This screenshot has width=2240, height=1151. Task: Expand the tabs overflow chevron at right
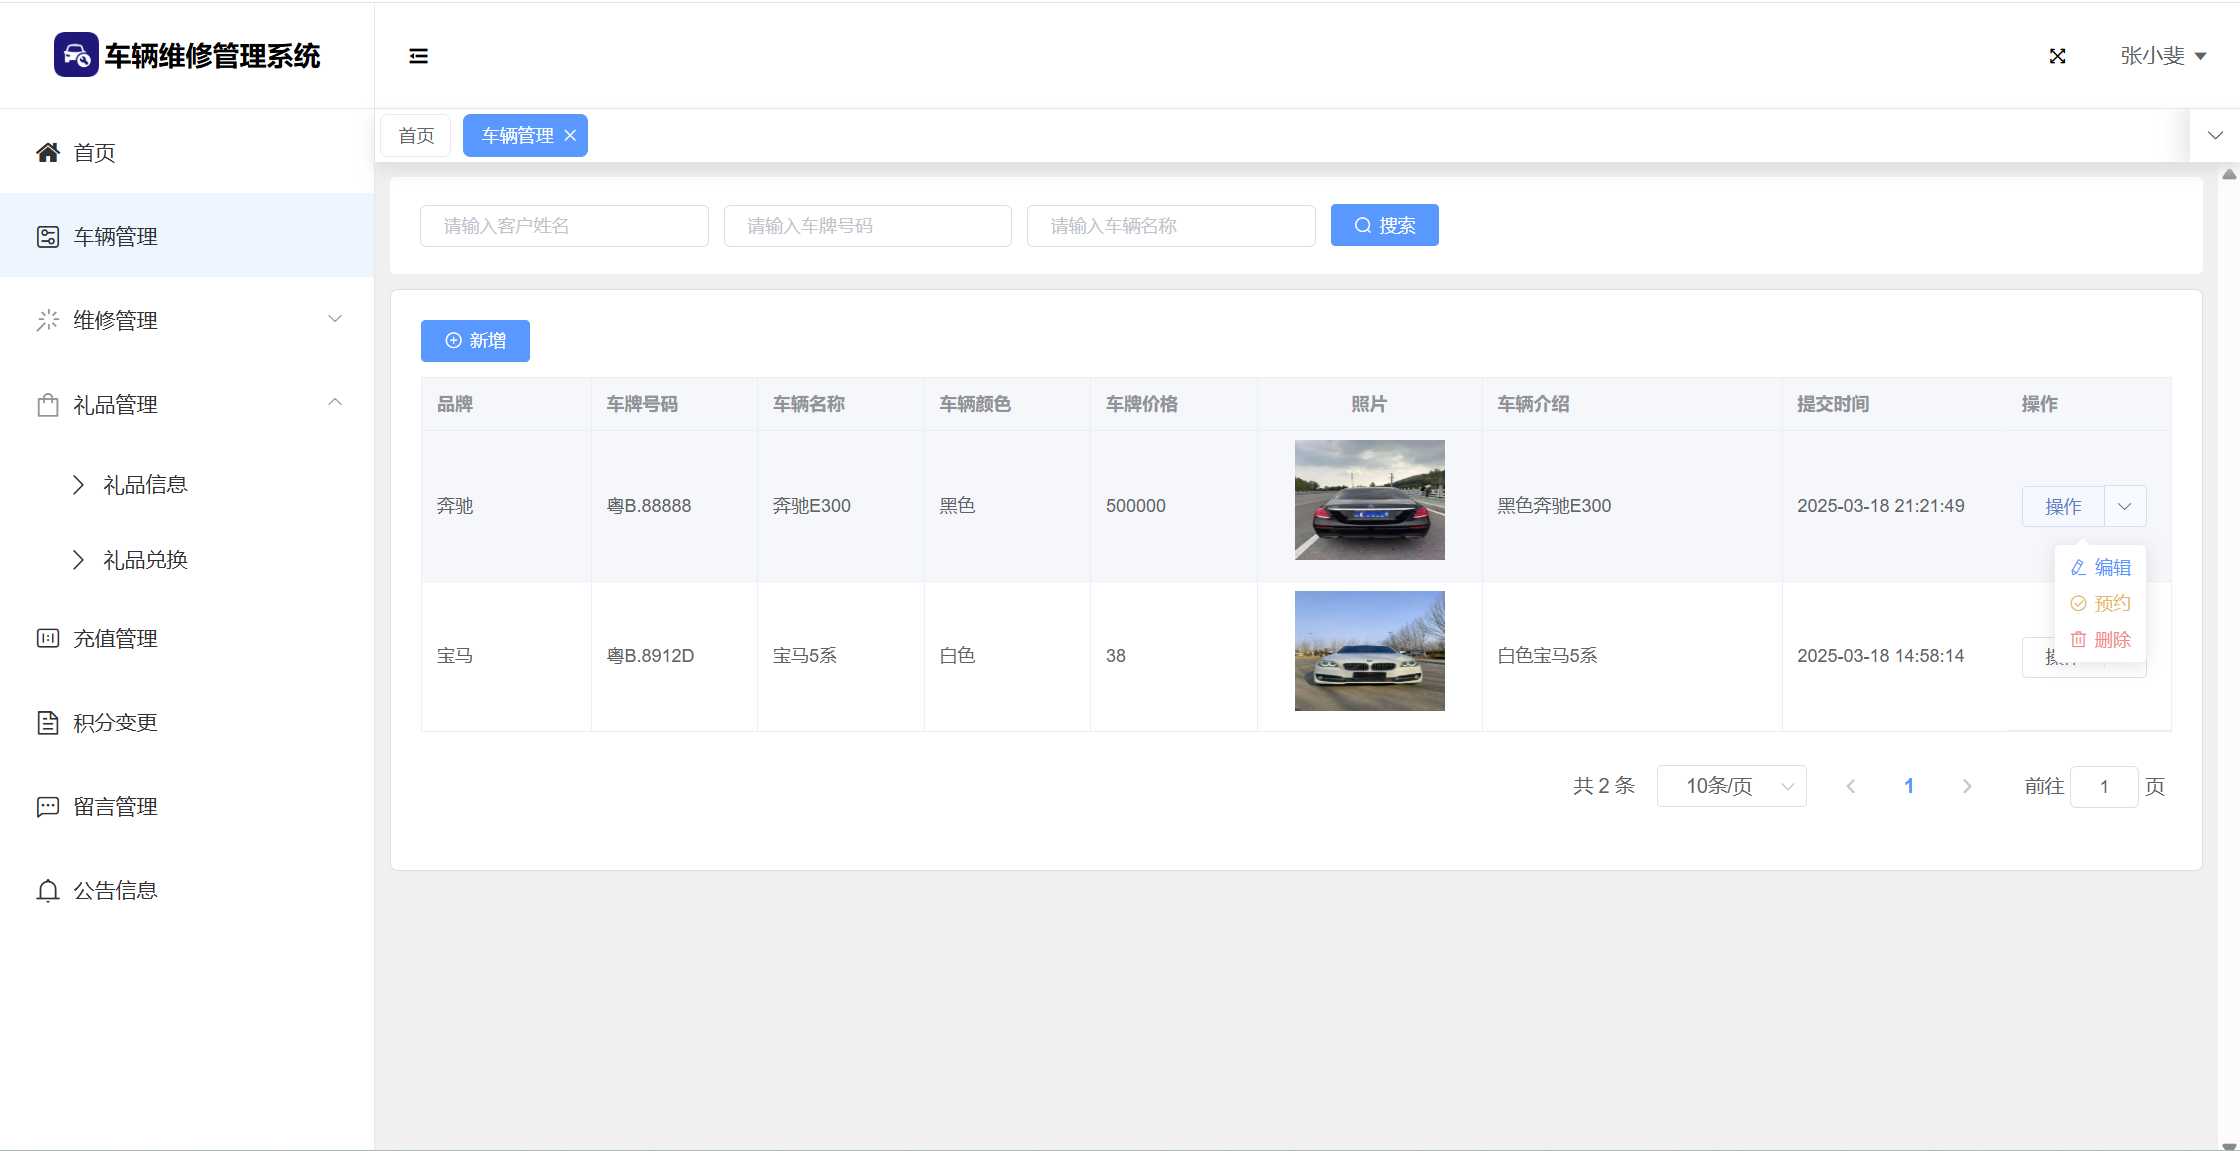click(x=2215, y=136)
